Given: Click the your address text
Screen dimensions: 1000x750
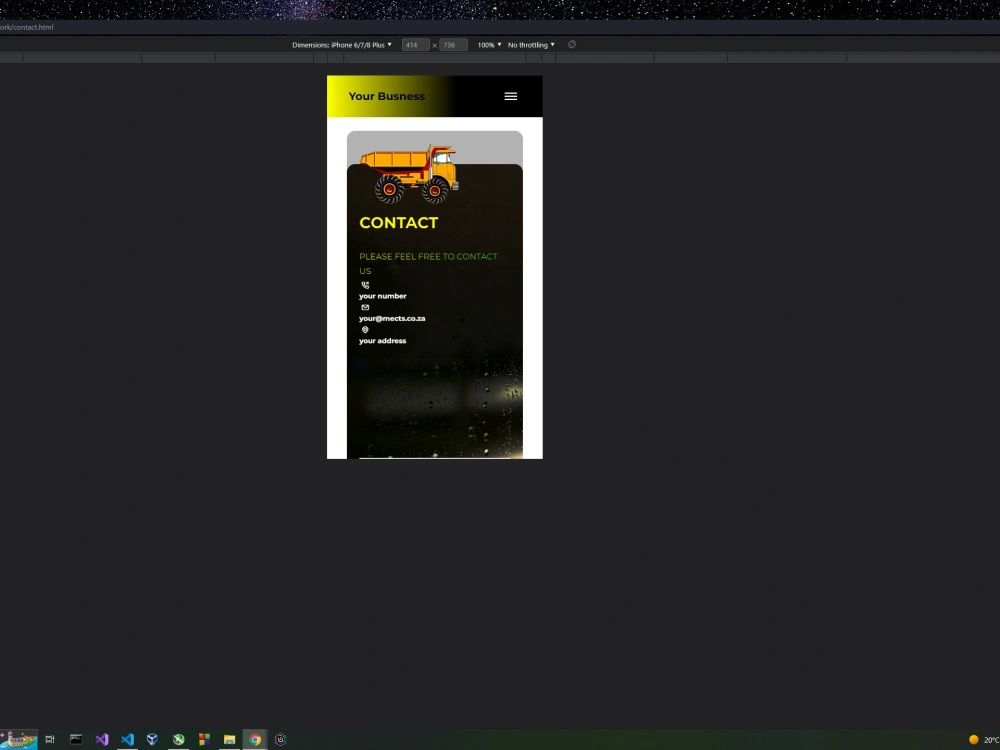Looking at the screenshot, I should (383, 341).
